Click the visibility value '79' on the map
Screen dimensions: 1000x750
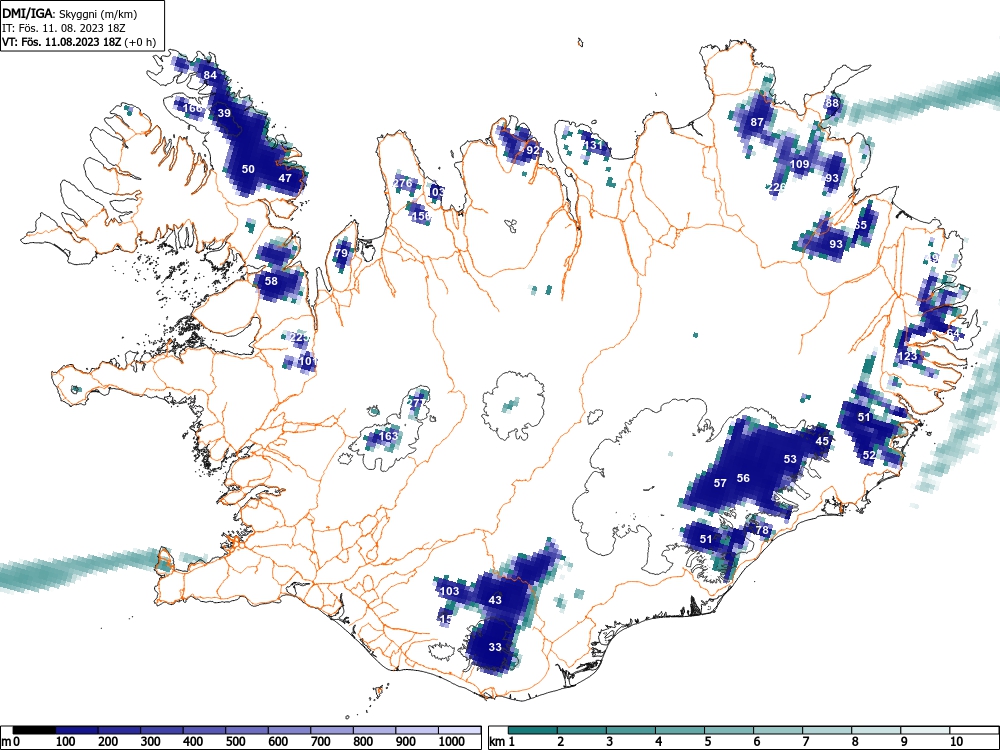342,253
